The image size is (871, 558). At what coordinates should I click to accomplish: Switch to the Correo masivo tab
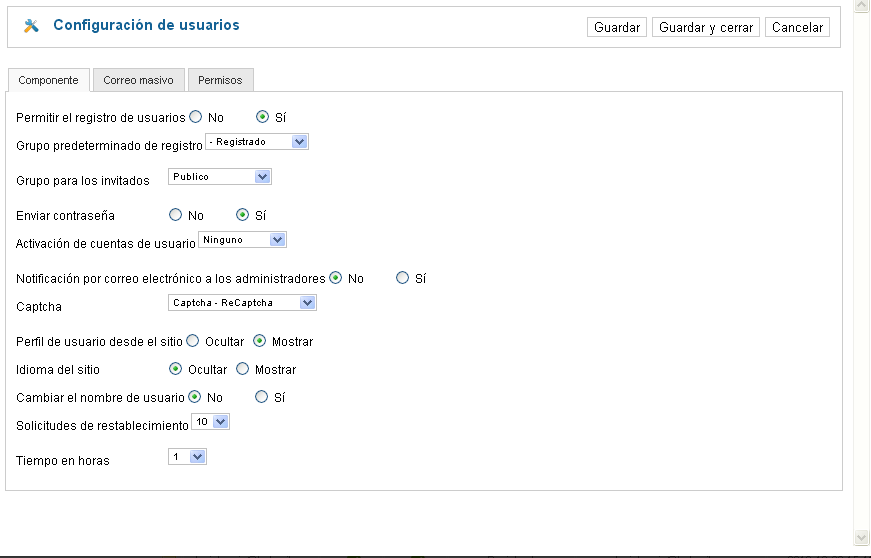click(138, 80)
